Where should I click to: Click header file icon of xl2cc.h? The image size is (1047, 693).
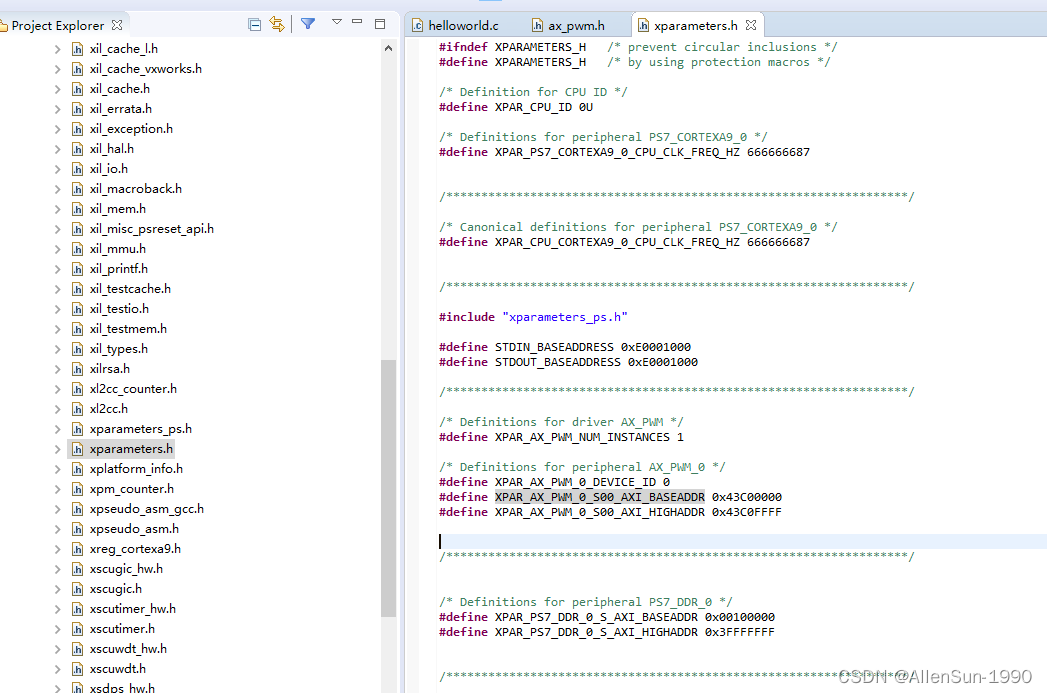[x=77, y=409]
